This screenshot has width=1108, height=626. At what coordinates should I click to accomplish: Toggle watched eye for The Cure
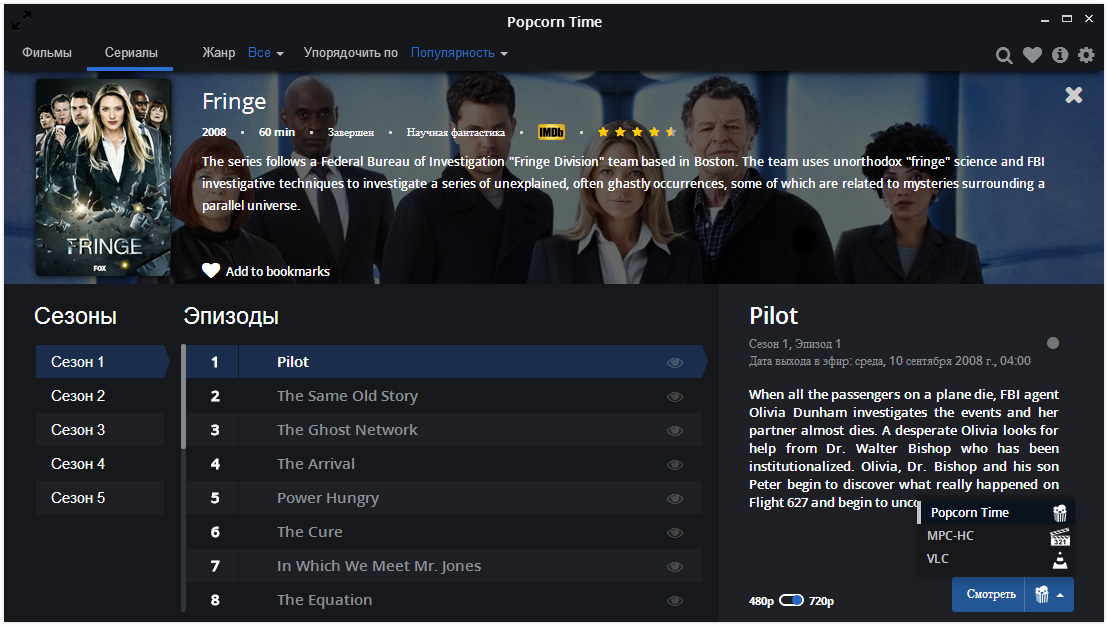[x=675, y=532]
